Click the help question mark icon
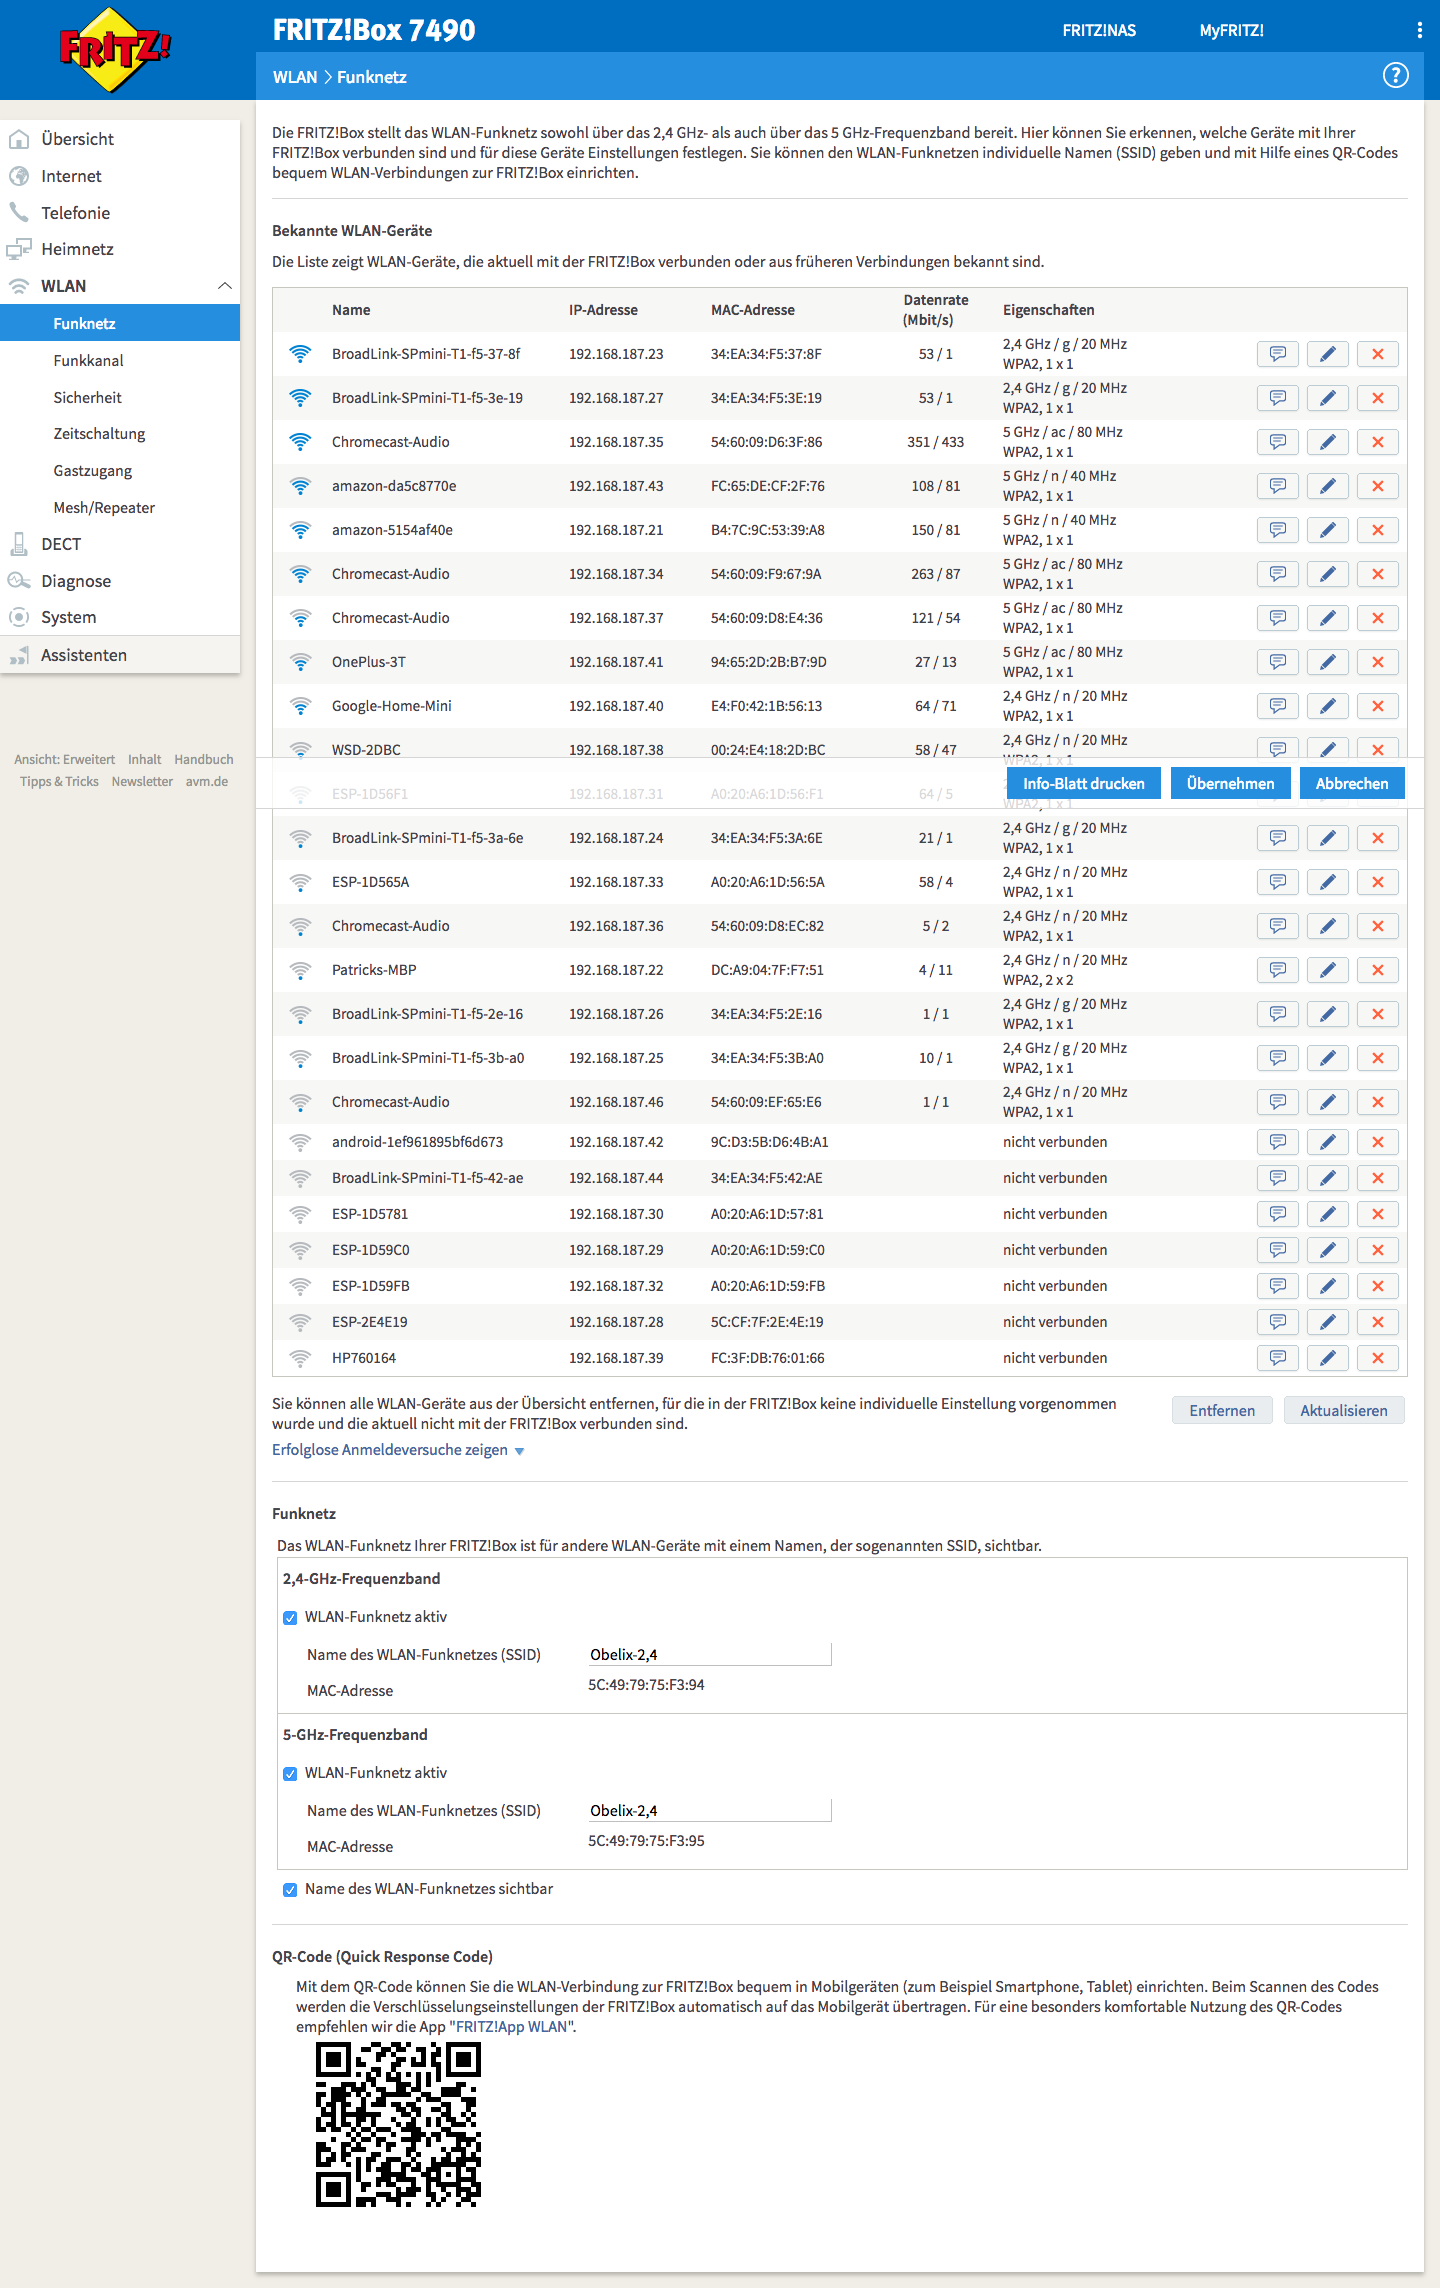This screenshot has width=1440, height=2288. tap(1395, 75)
